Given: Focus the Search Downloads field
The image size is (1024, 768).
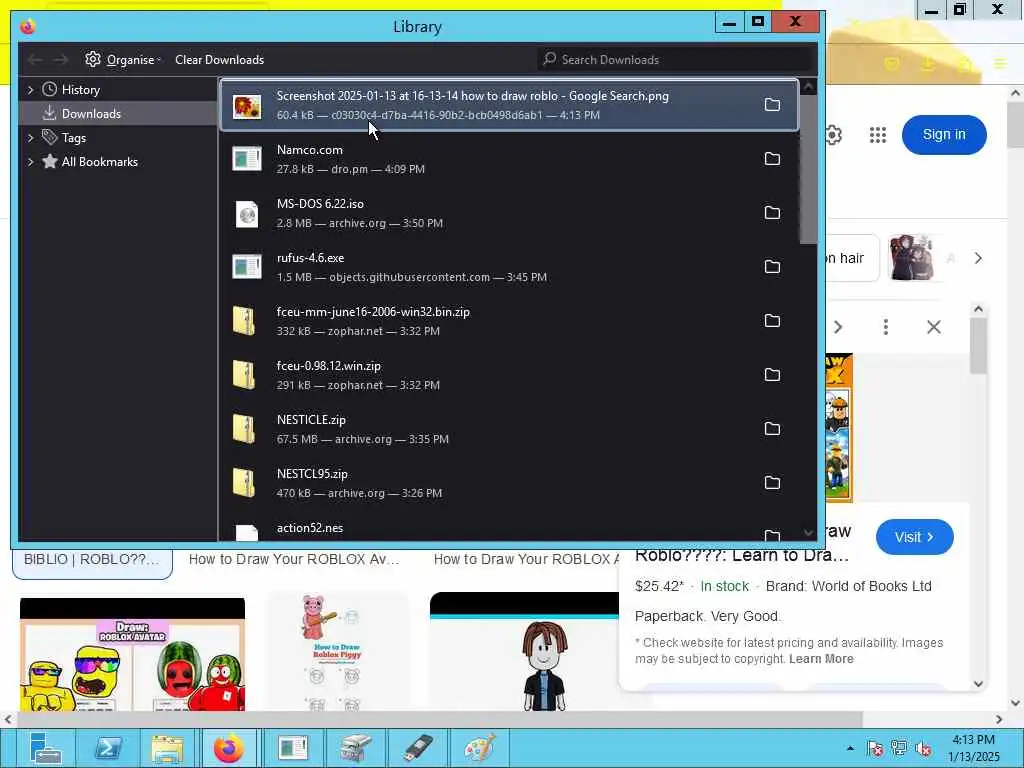Looking at the screenshot, I should tap(675, 59).
